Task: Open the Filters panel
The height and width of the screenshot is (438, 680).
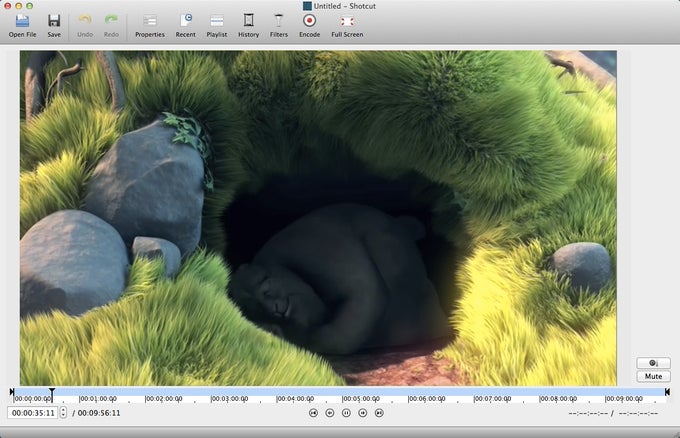Action: pos(279,26)
